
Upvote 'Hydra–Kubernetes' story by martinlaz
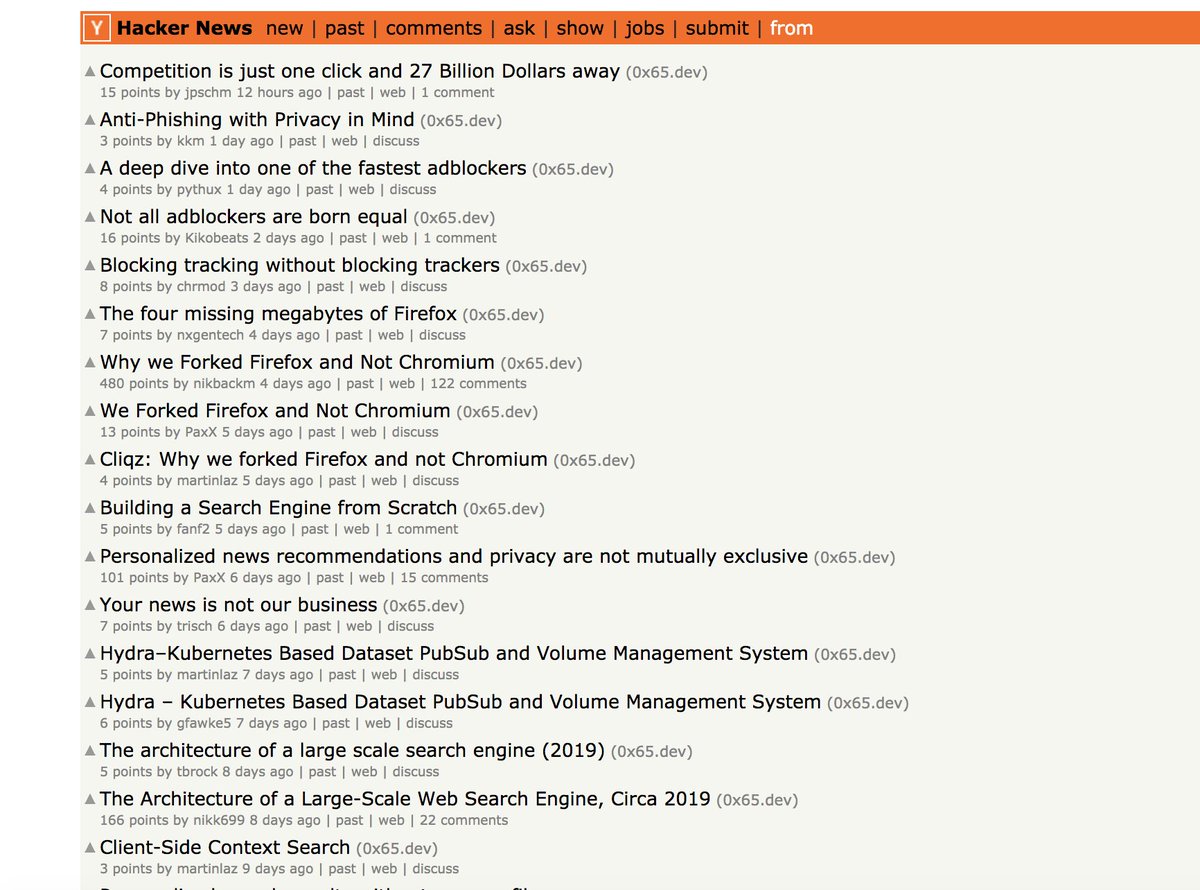(90, 654)
